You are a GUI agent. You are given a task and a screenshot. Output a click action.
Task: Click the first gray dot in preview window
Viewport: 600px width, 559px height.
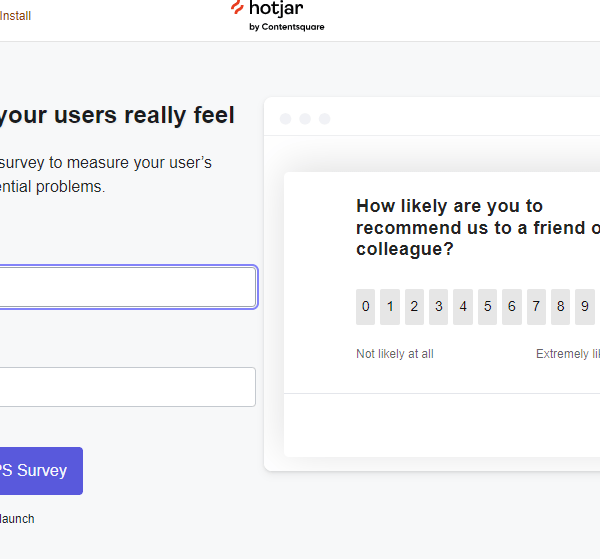pyautogui.click(x=285, y=119)
